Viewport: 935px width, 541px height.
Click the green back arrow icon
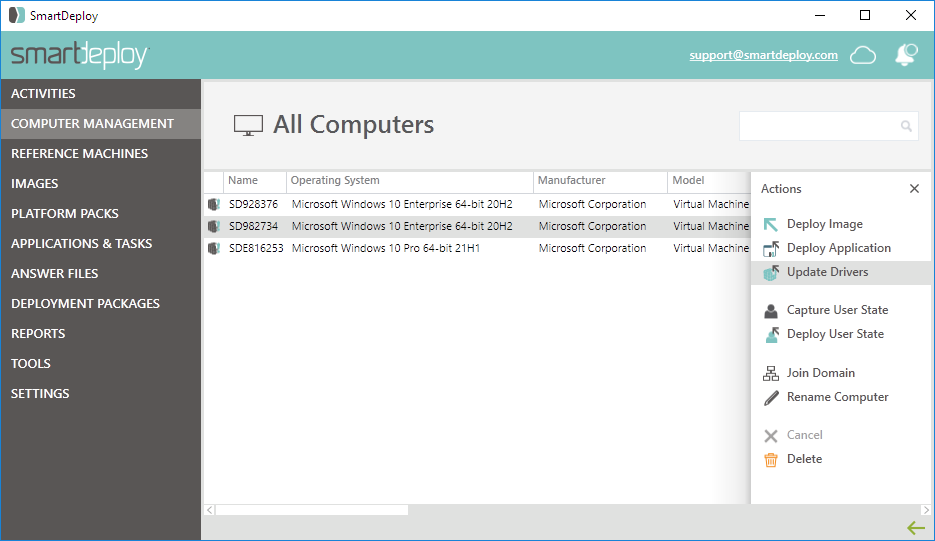pos(916,528)
